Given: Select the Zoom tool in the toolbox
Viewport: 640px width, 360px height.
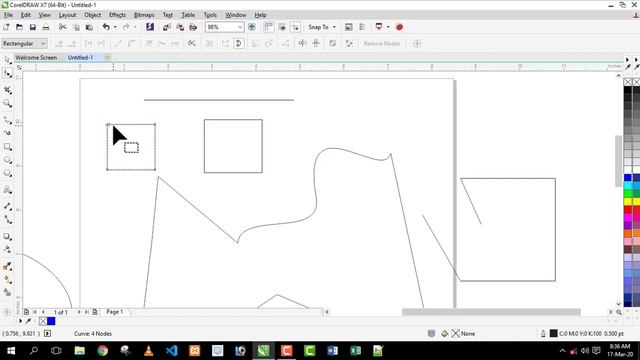Looking at the screenshot, I should tap(7, 103).
